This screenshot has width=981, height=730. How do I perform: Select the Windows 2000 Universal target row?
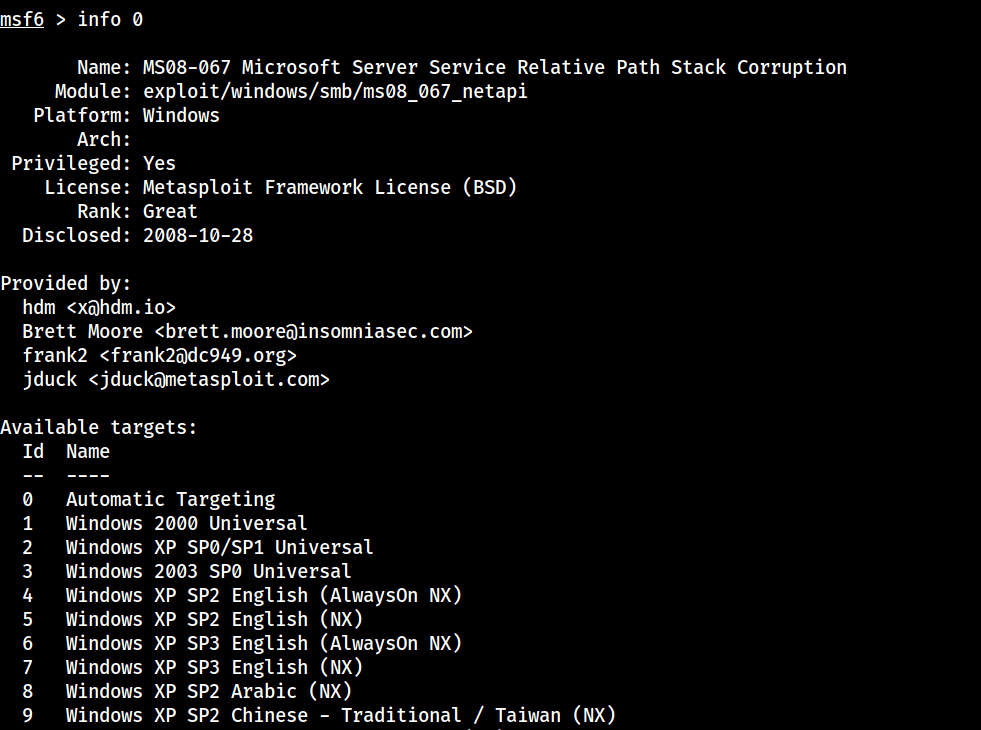[x=186, y=523]
